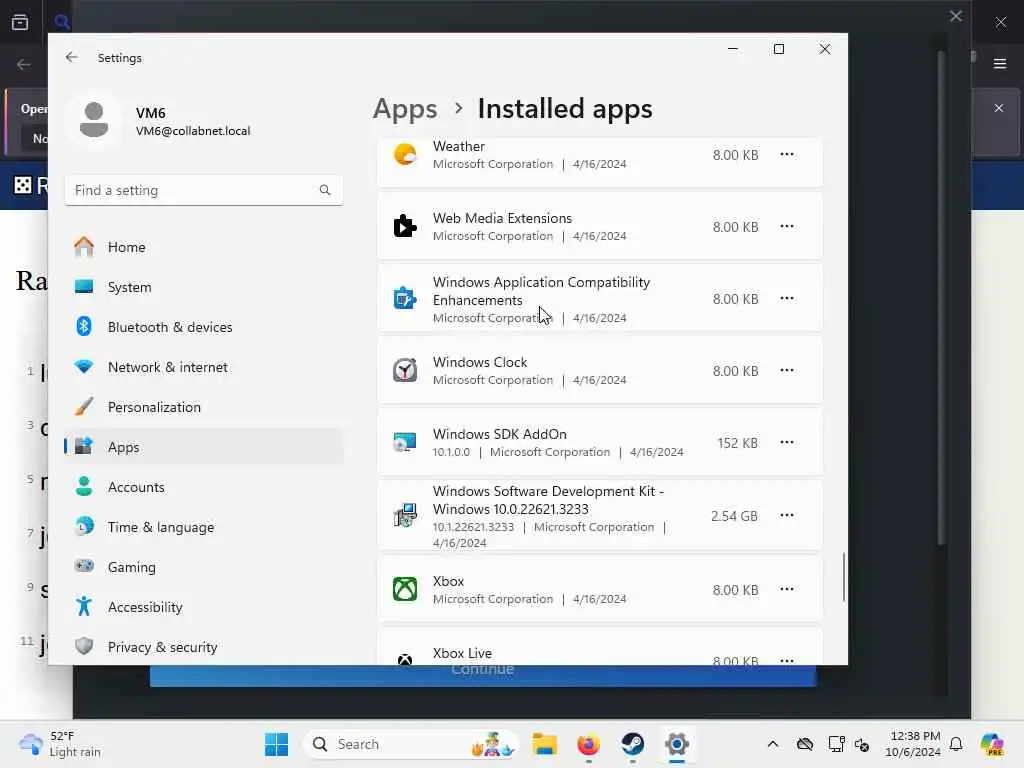Open more options for Windows Software Development Kit
The image size is (1024, 768).
(x=787, y=515)
